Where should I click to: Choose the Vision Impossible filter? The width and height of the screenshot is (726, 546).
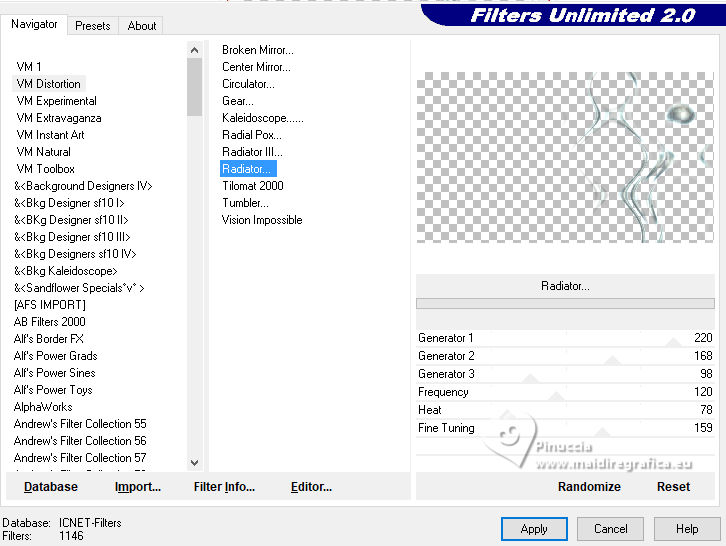pyautogui.click(x=262, y=220)
